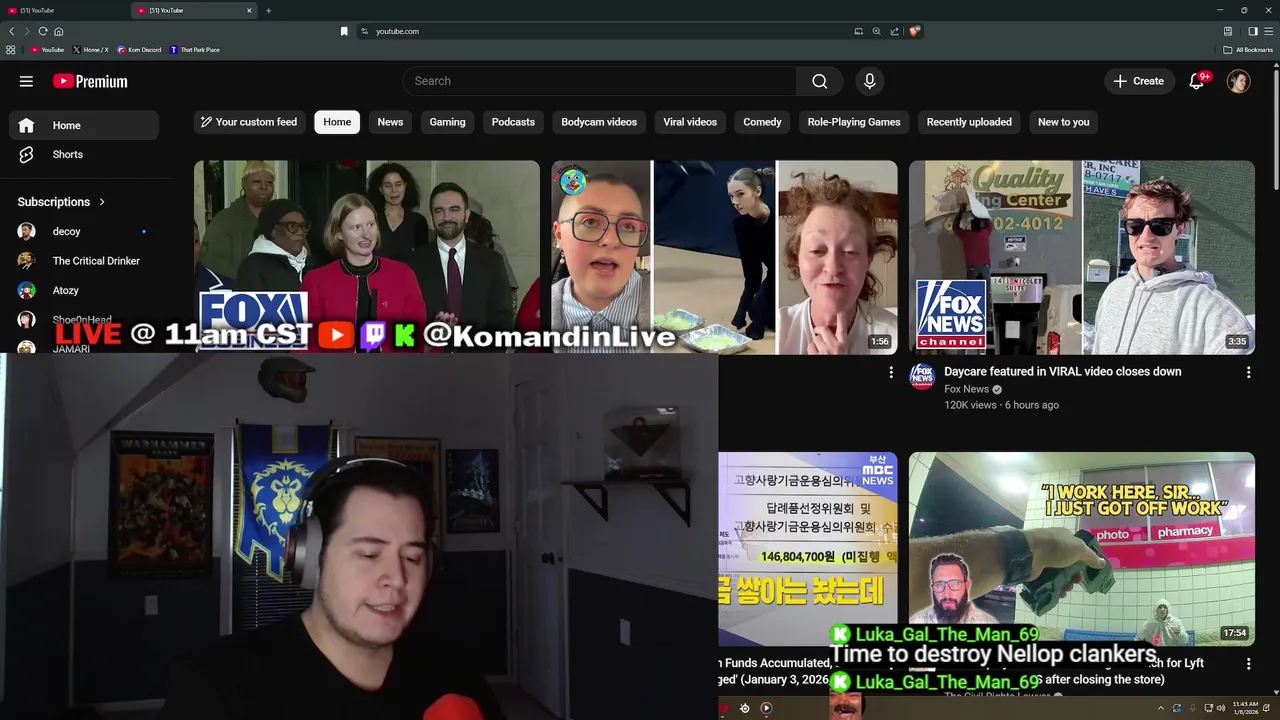
Task: Open the three-dot menu beside the Lyft video title
Action: pos(1248,663)
